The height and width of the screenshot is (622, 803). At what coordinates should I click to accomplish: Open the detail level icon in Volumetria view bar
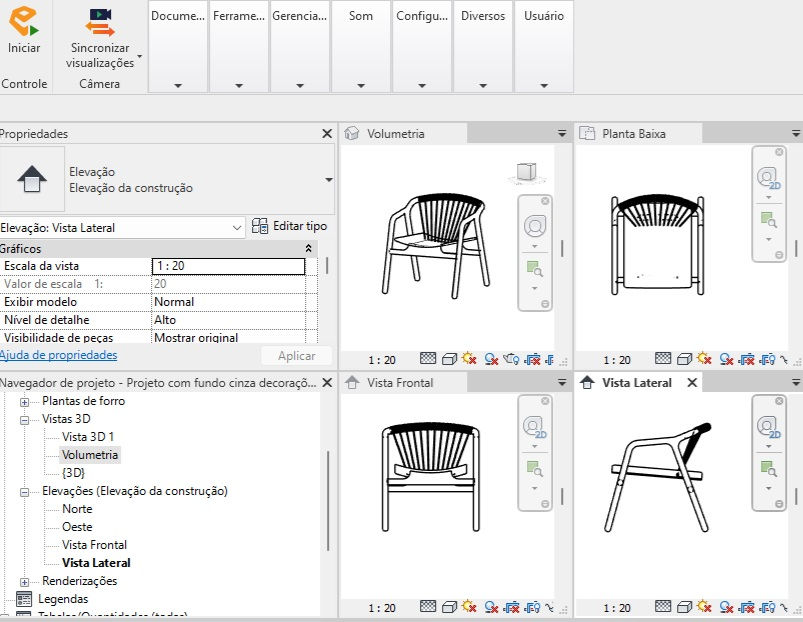[428, 358]
